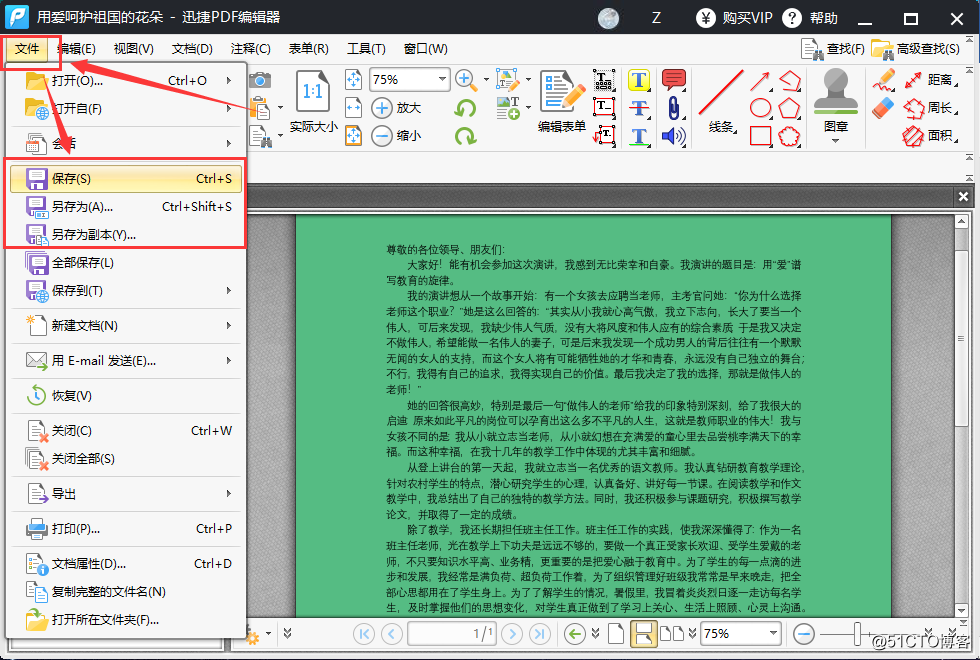Expand the 打开(O) submenu arrow
The height and width of the screenshot is (660, 980).
pos(229,80)
